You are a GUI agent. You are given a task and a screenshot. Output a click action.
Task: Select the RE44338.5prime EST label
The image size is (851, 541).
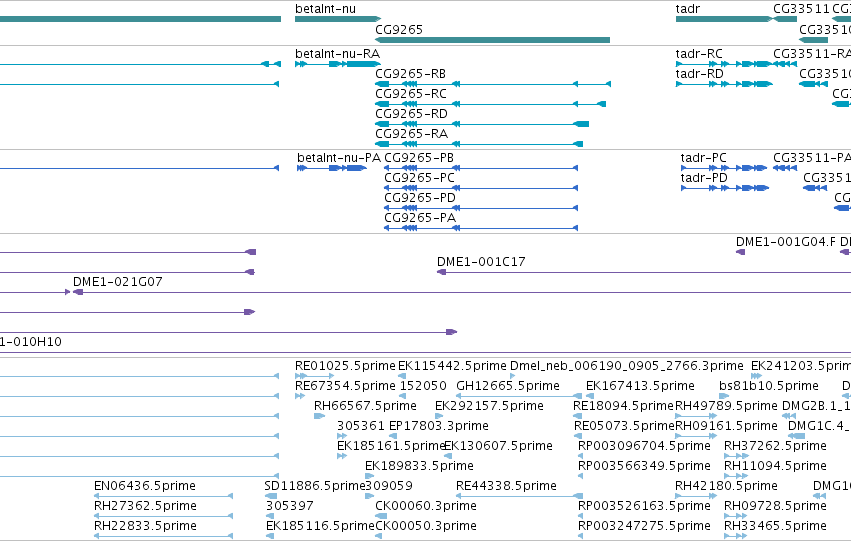point(506,487)
